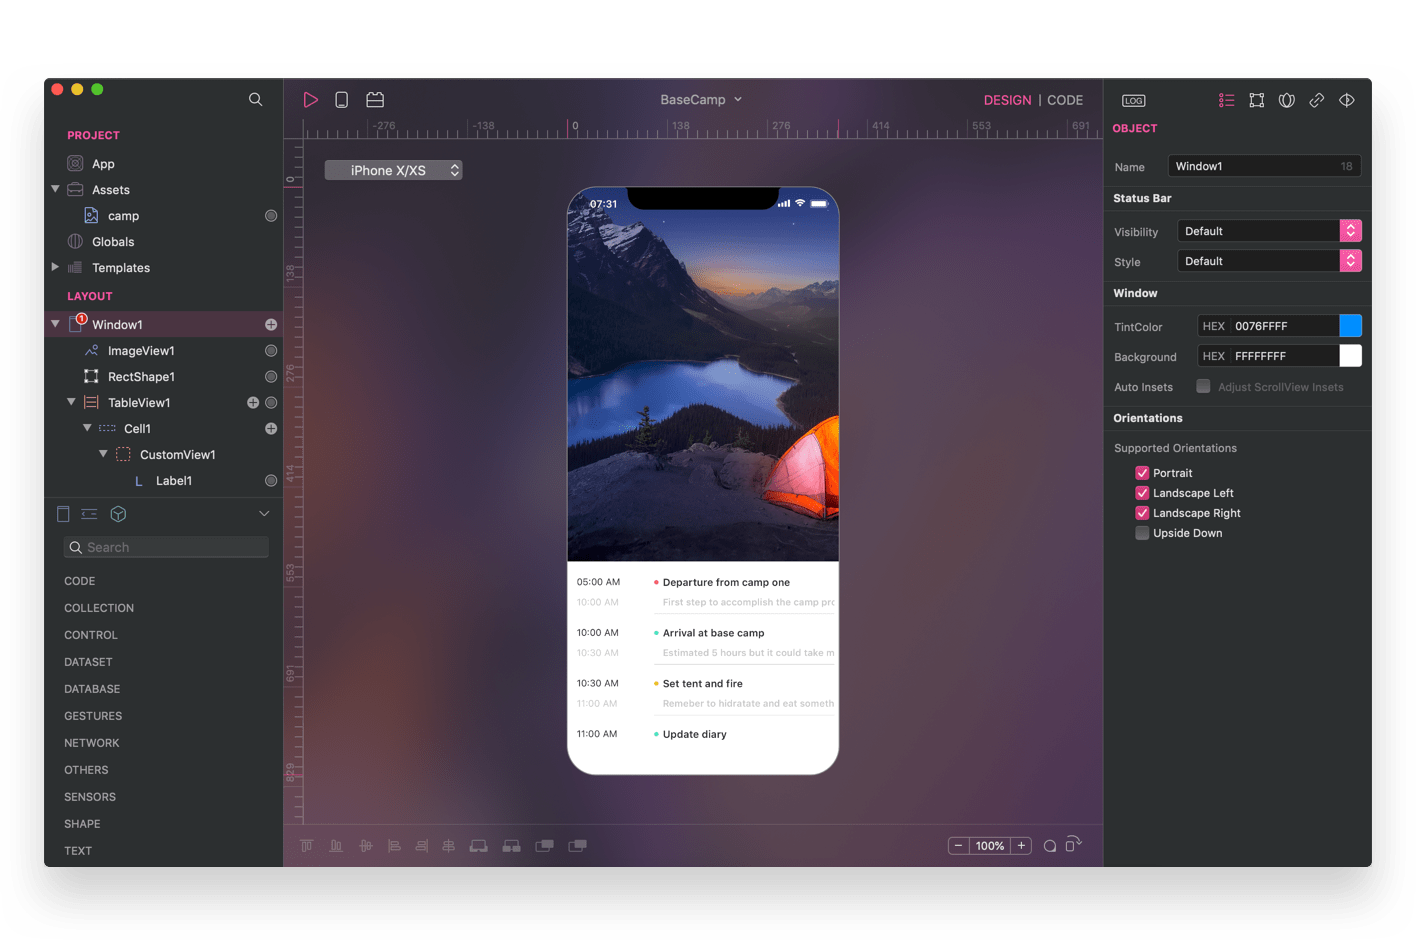1416x940 pixels.
Task: Select the COLLECTION library category
Action: (99, 608)
